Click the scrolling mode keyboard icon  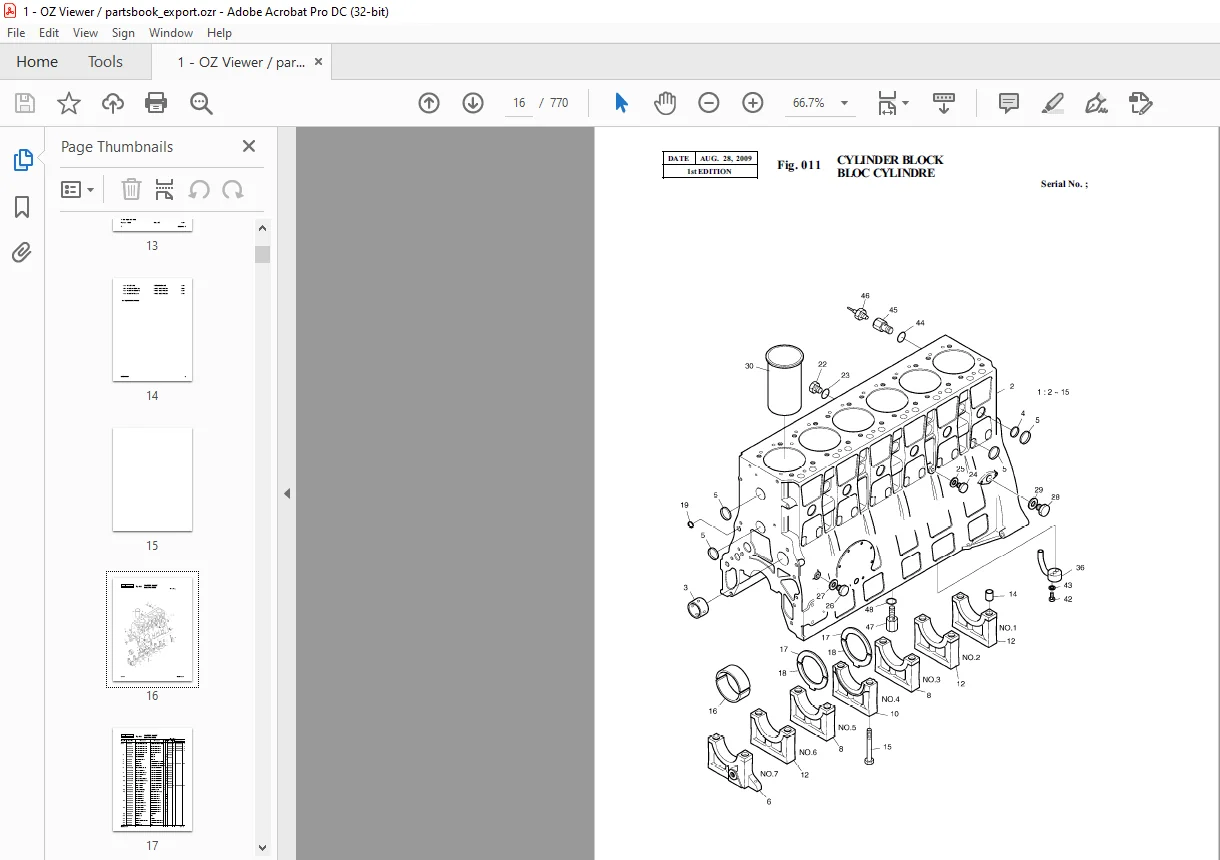[944, 103]
